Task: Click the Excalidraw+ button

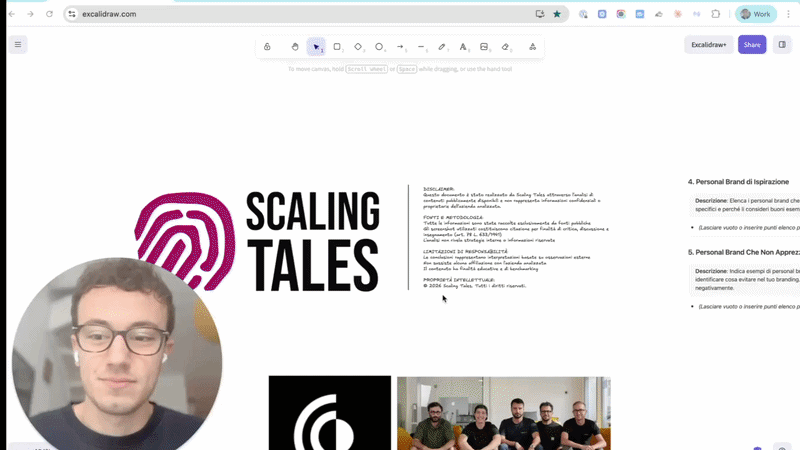Action: pos(708,45)
